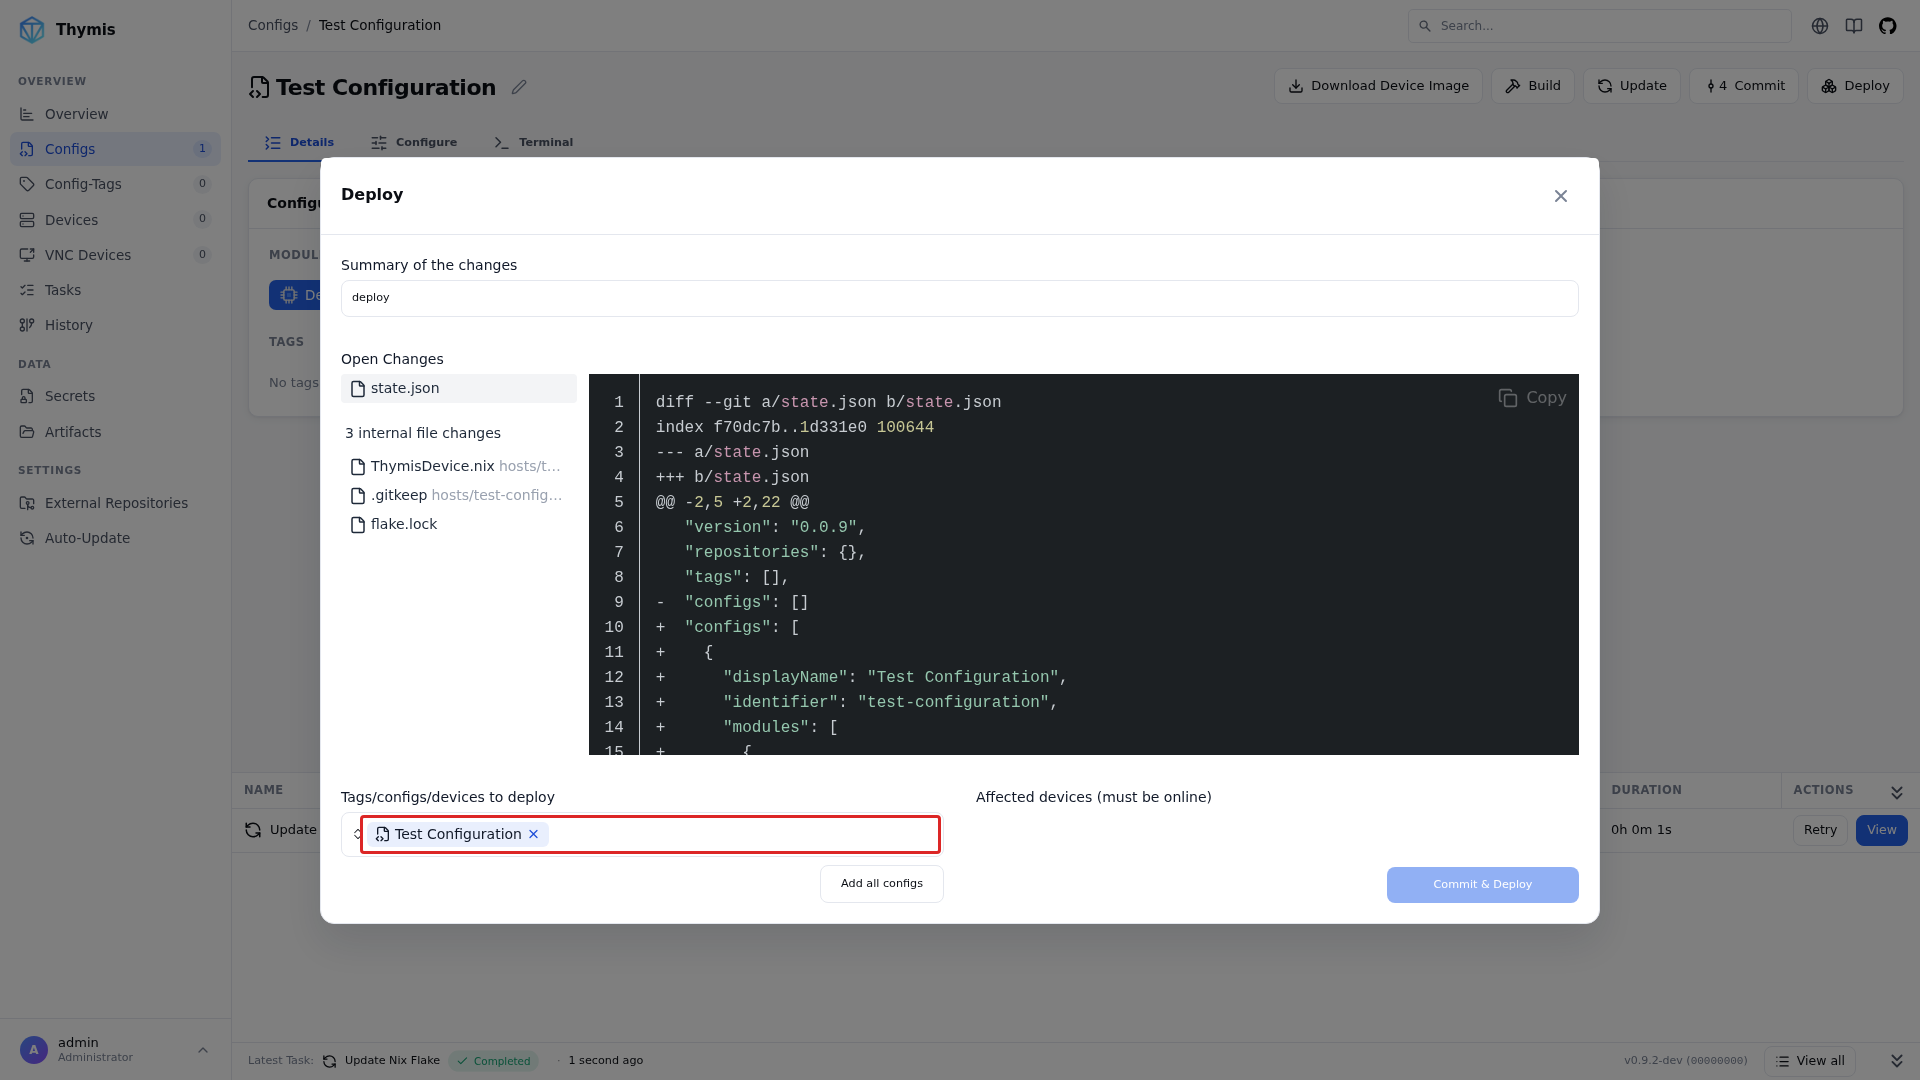The width and height of the screenshot is (1920, 1080).
Task: Open VNC Devices page
Action: [115, 255]
